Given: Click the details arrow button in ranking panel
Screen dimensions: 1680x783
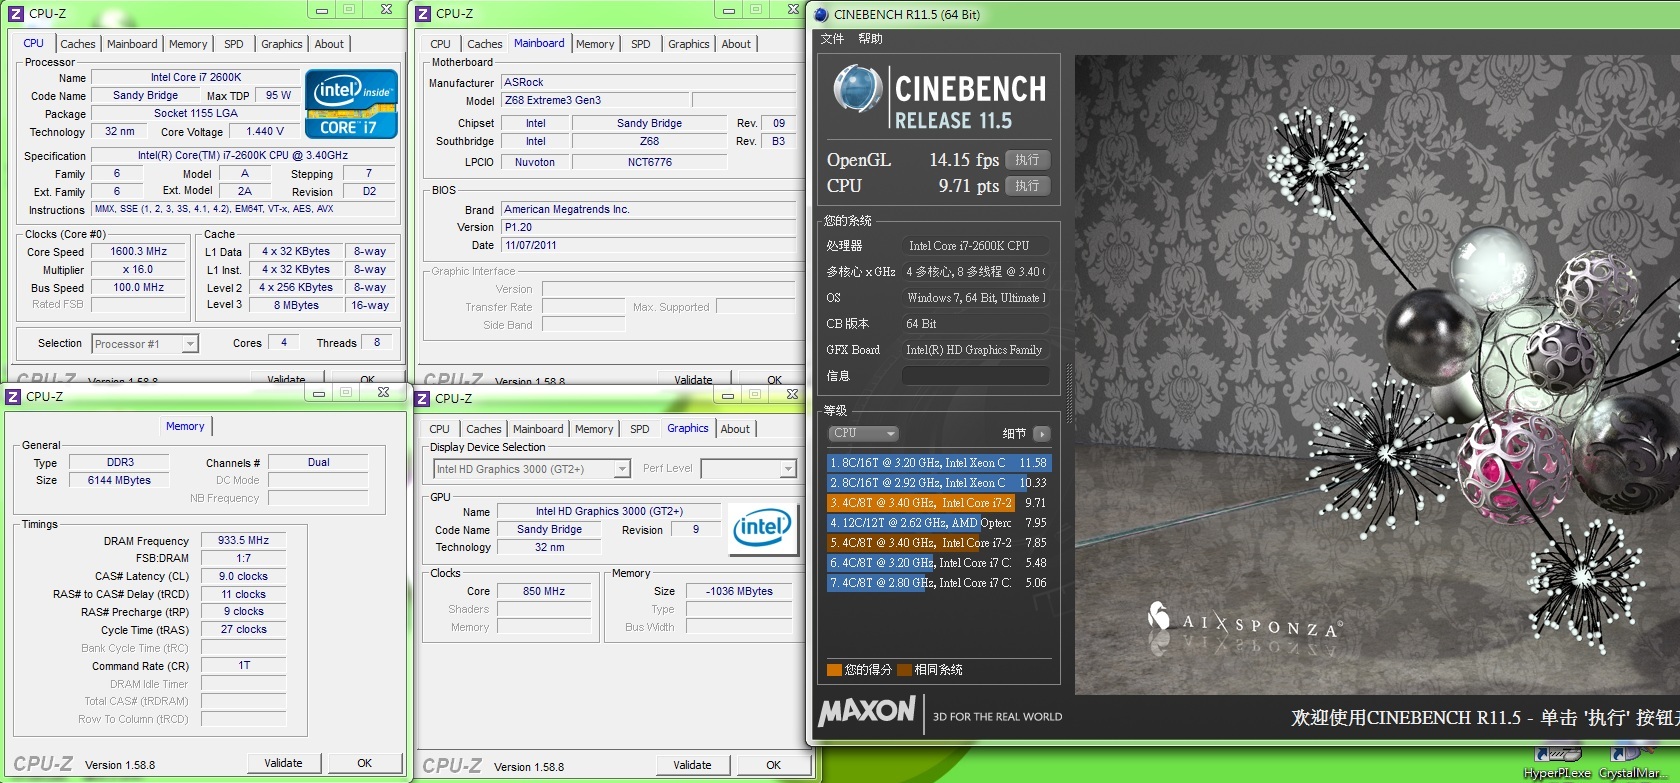Looking at the screenshot, I should [1041, 433].
